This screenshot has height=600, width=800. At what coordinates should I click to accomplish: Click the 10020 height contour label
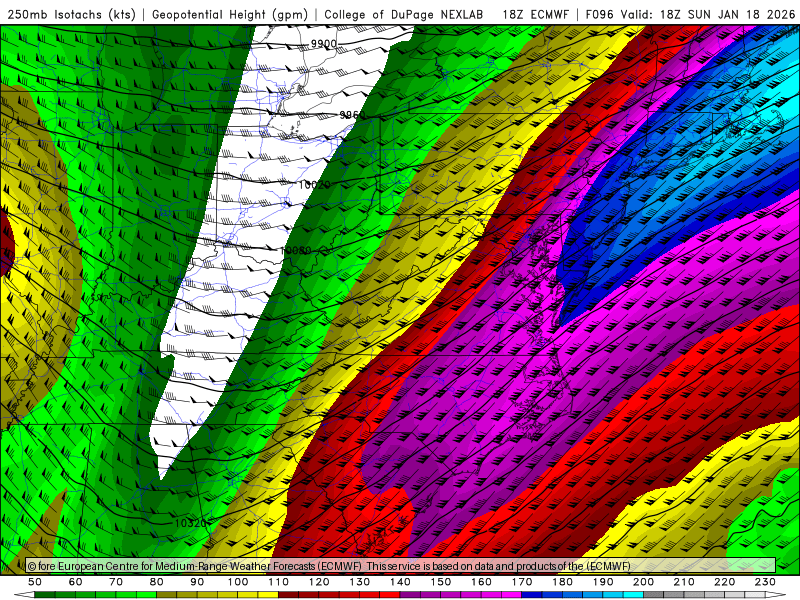(315, 185)
